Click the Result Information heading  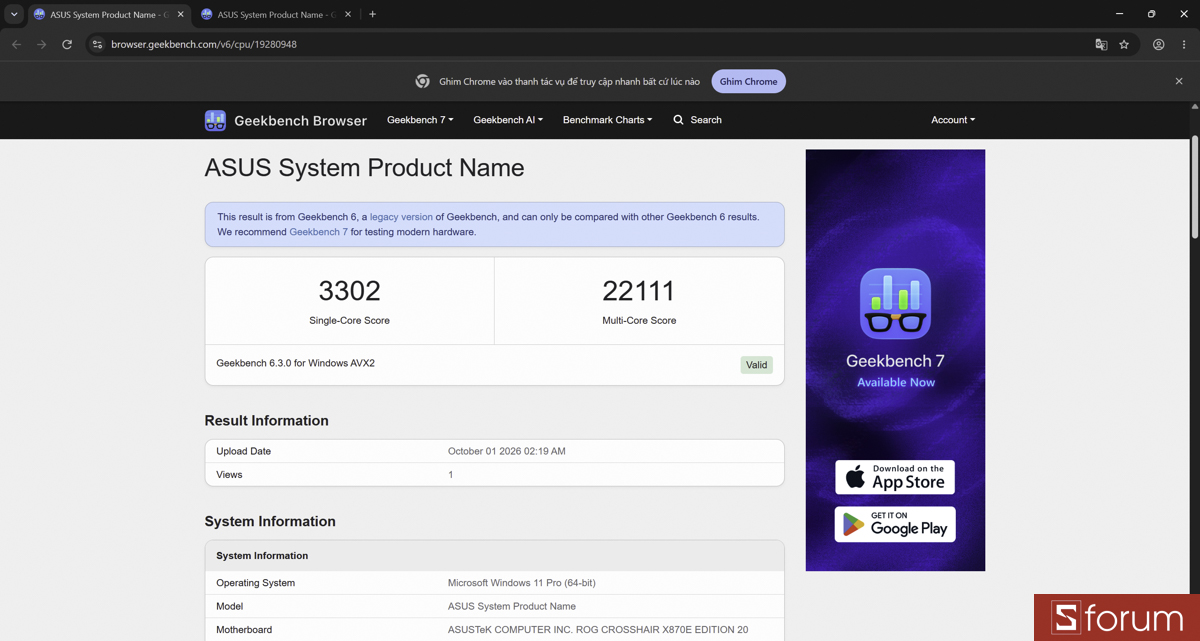(267, 421)
